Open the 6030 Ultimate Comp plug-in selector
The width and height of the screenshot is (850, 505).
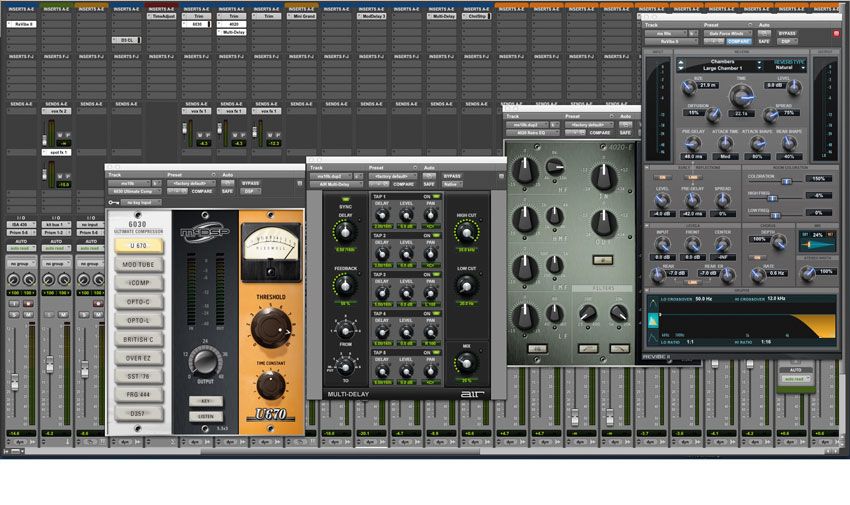[x=134, y=191]
